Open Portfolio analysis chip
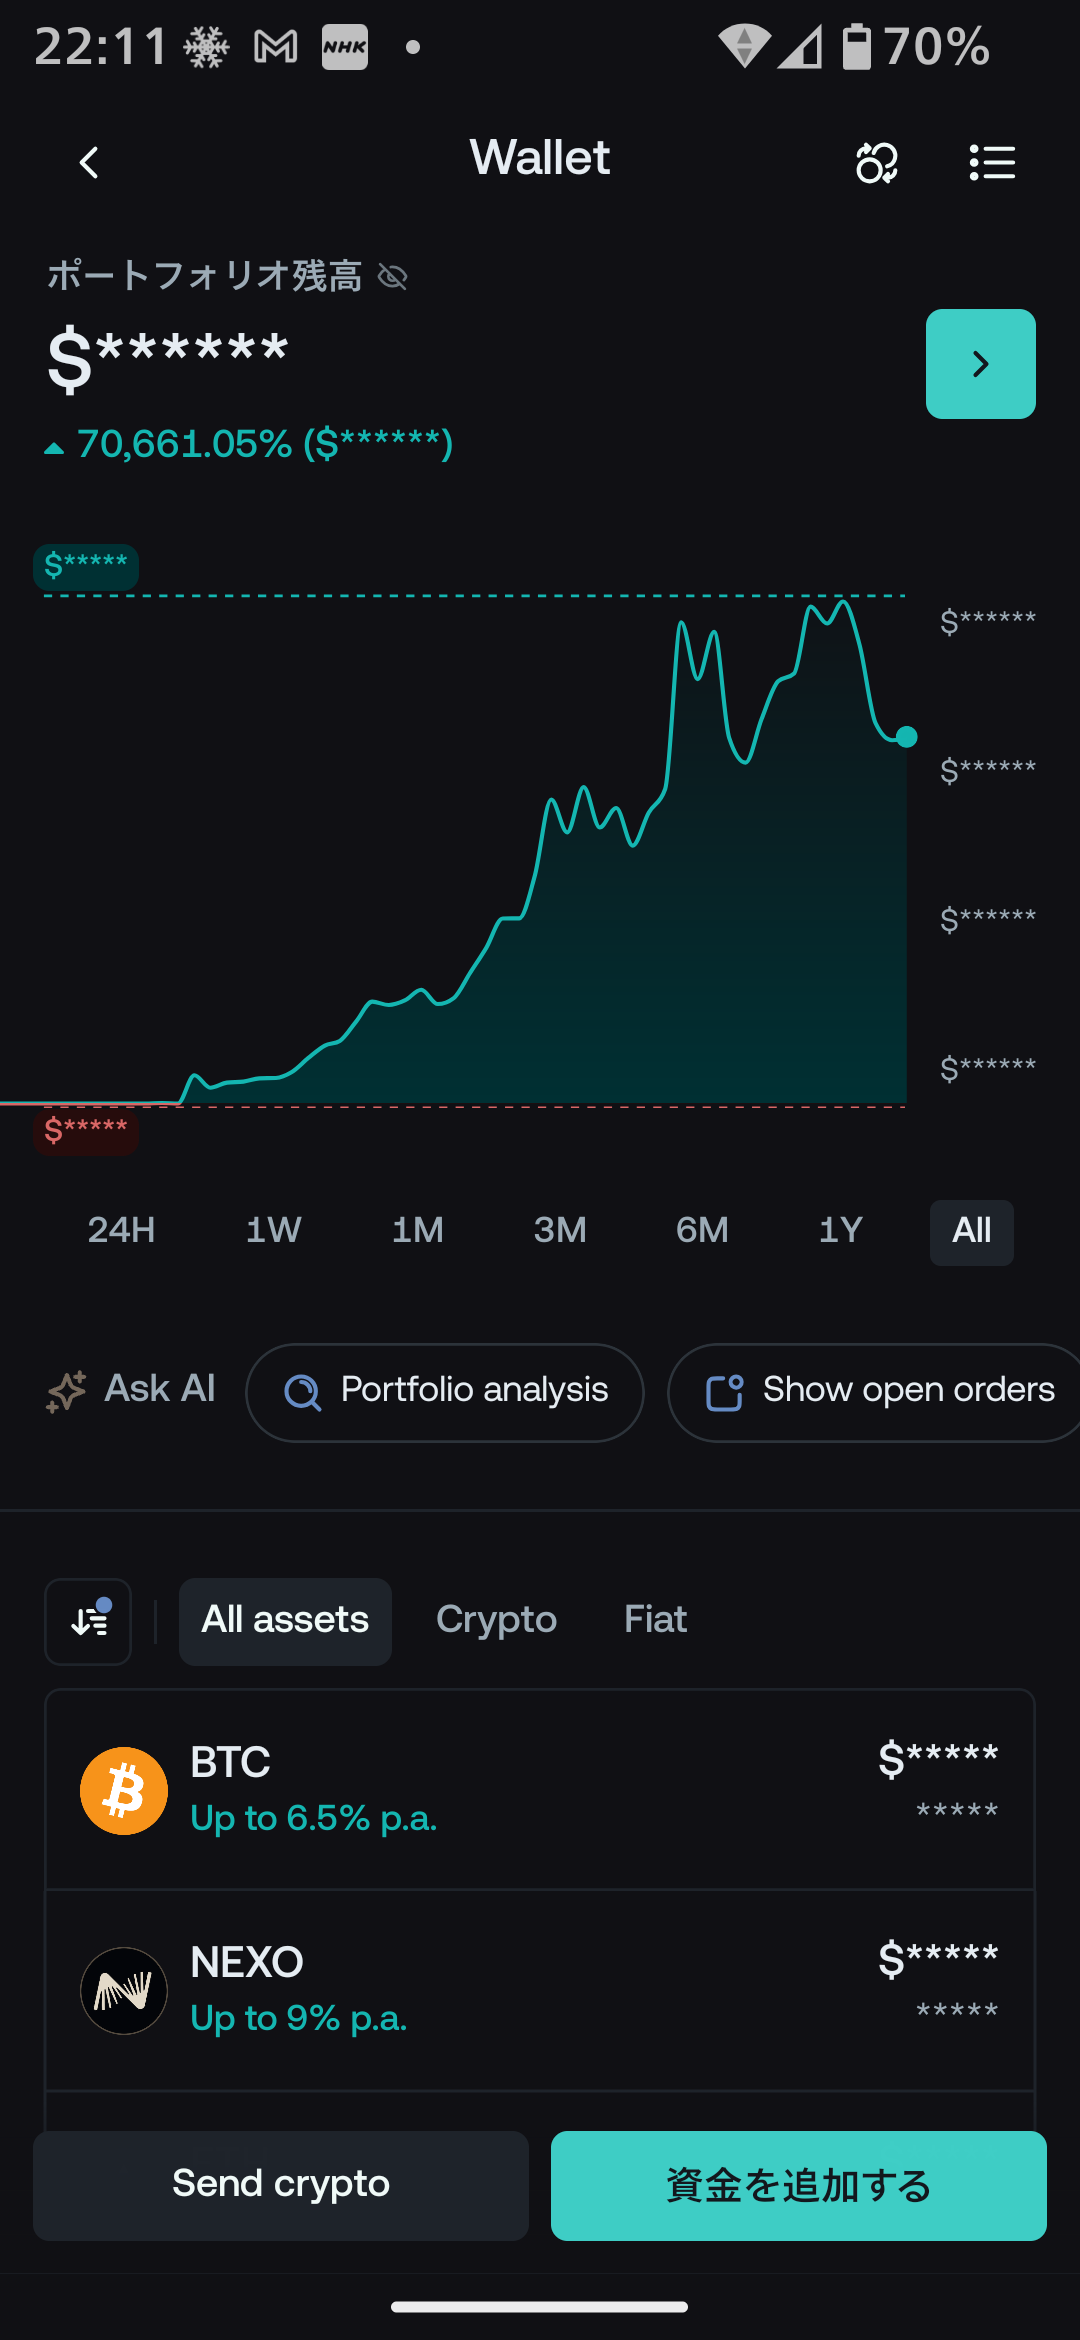This screenshot has width=1080, height=2340. 445,1392
